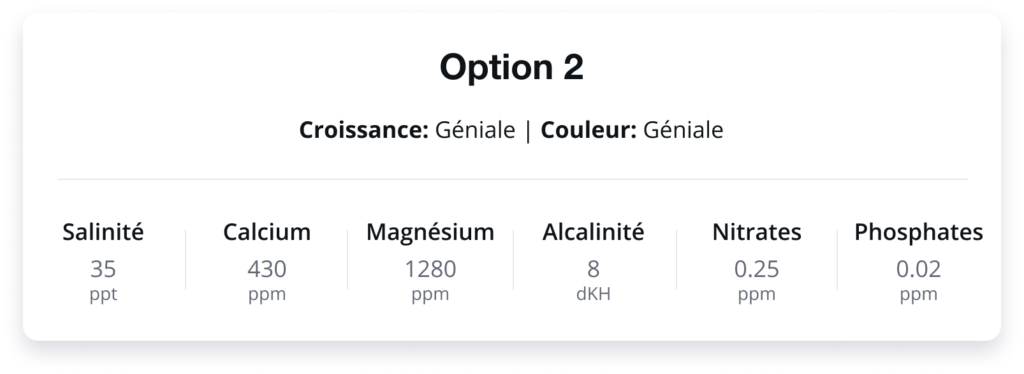Click the calcium value 430
1024x374 pixels.
pyautogui.click(x=267, y=269)
